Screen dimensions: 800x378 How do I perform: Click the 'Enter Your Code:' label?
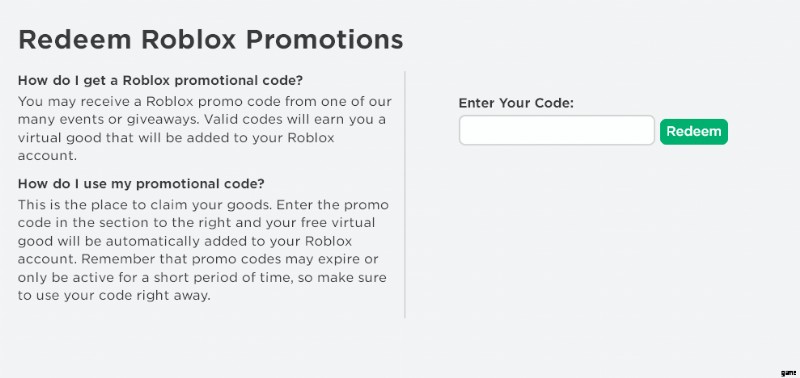516,103
